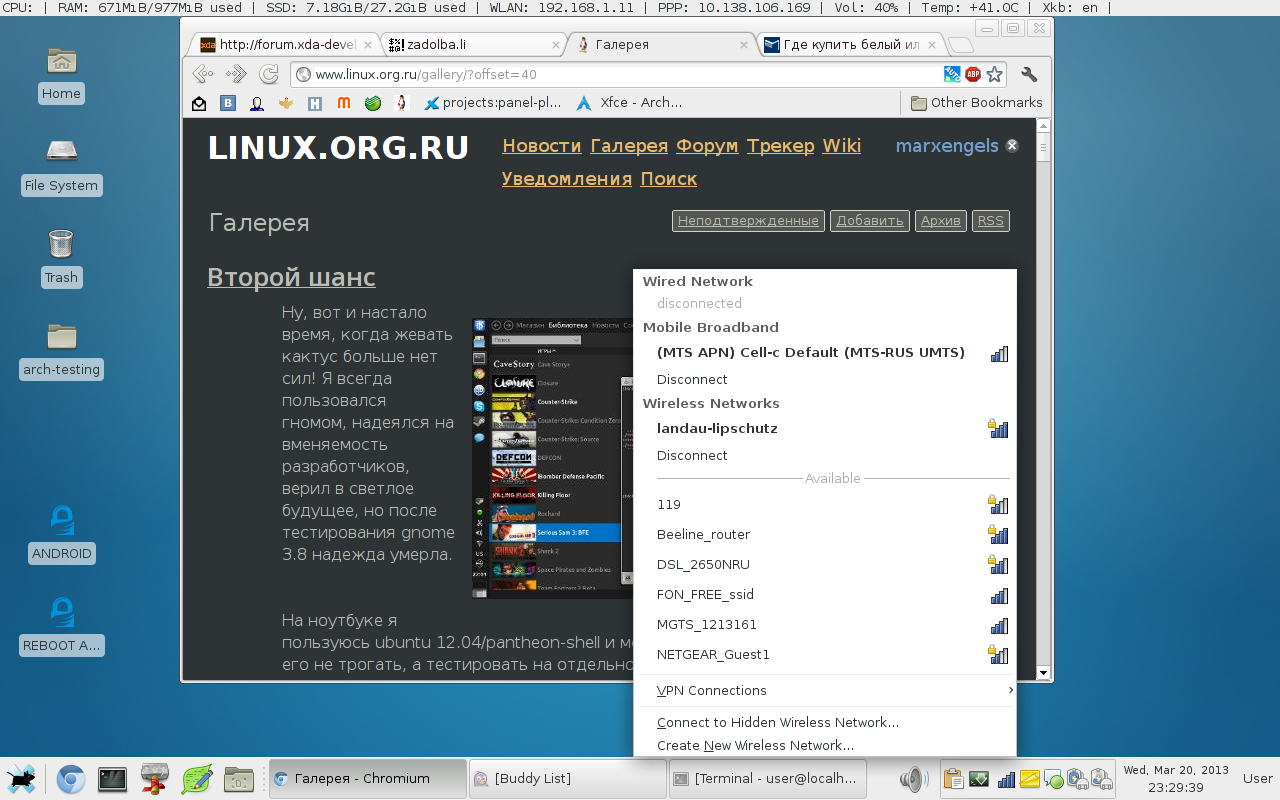Image resolution: width=1280 pixels, height=800 pixels.
Task: Click the panel volume speaker icon
Action: (912, 779)
